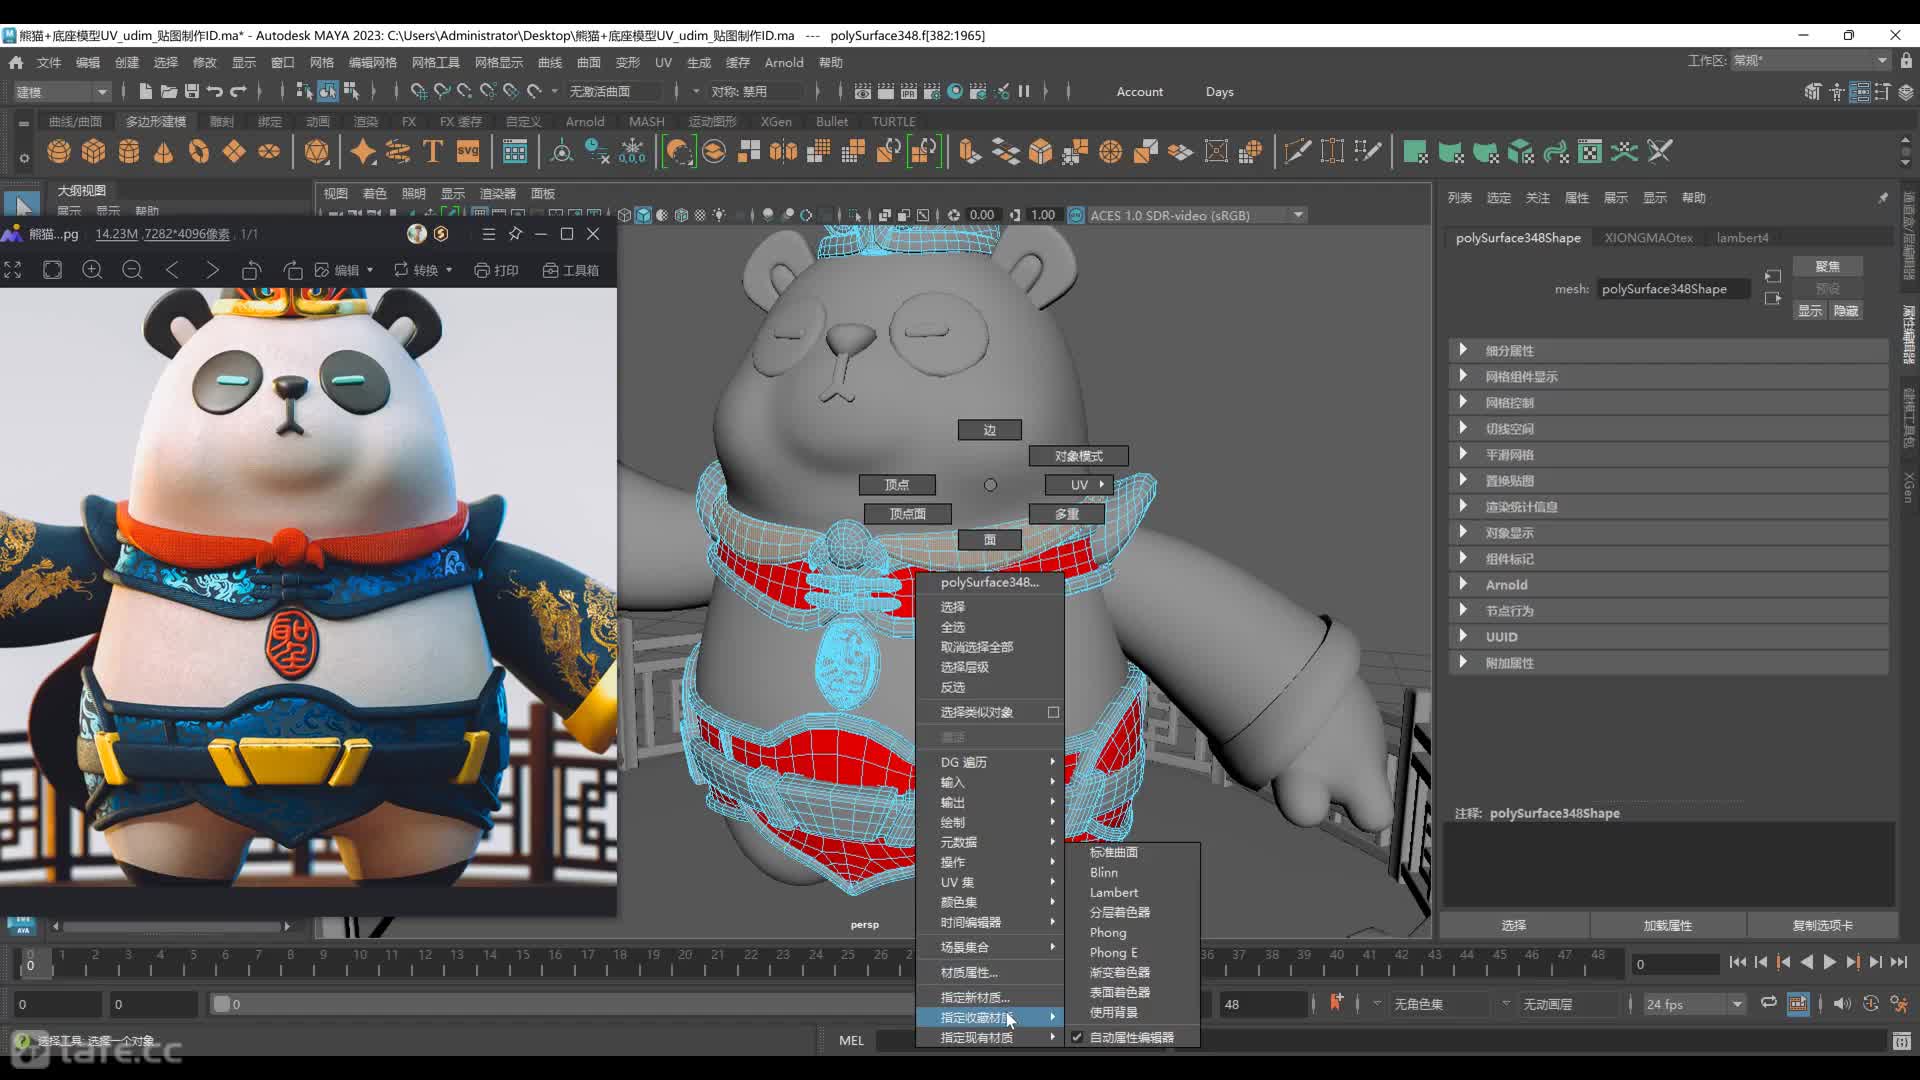
Task: Click the SVG import shelf icon
Action: click(468, 152)
